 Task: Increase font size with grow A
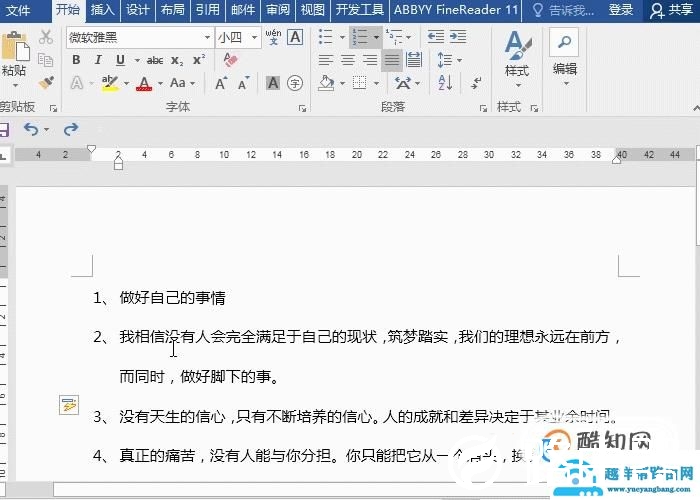coord(221,83)
